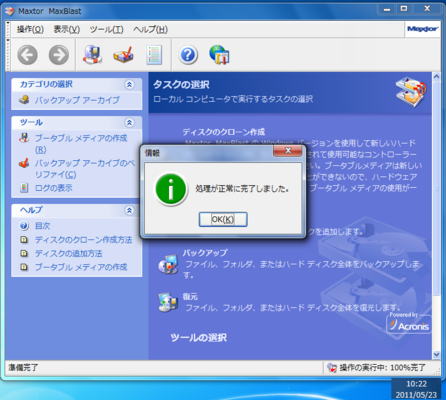
Task: Select the ディスクのクローン作成 task
Action: click(x=224, y=132)
